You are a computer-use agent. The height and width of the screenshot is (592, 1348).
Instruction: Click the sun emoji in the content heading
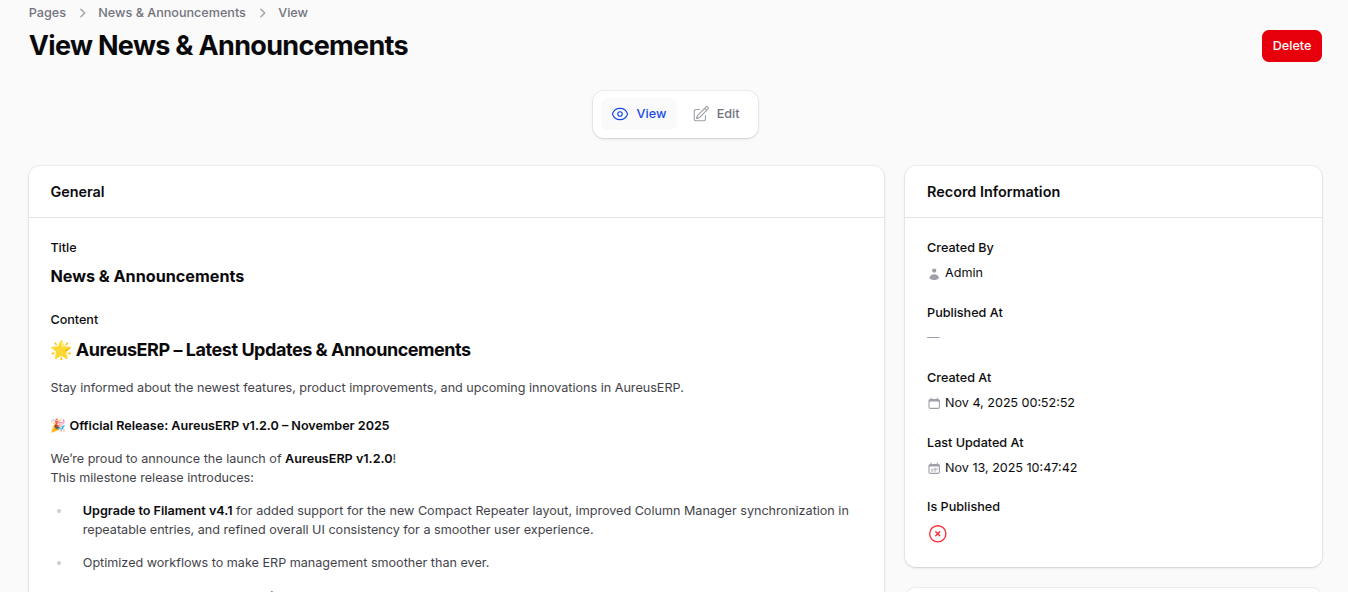[59, 349]
